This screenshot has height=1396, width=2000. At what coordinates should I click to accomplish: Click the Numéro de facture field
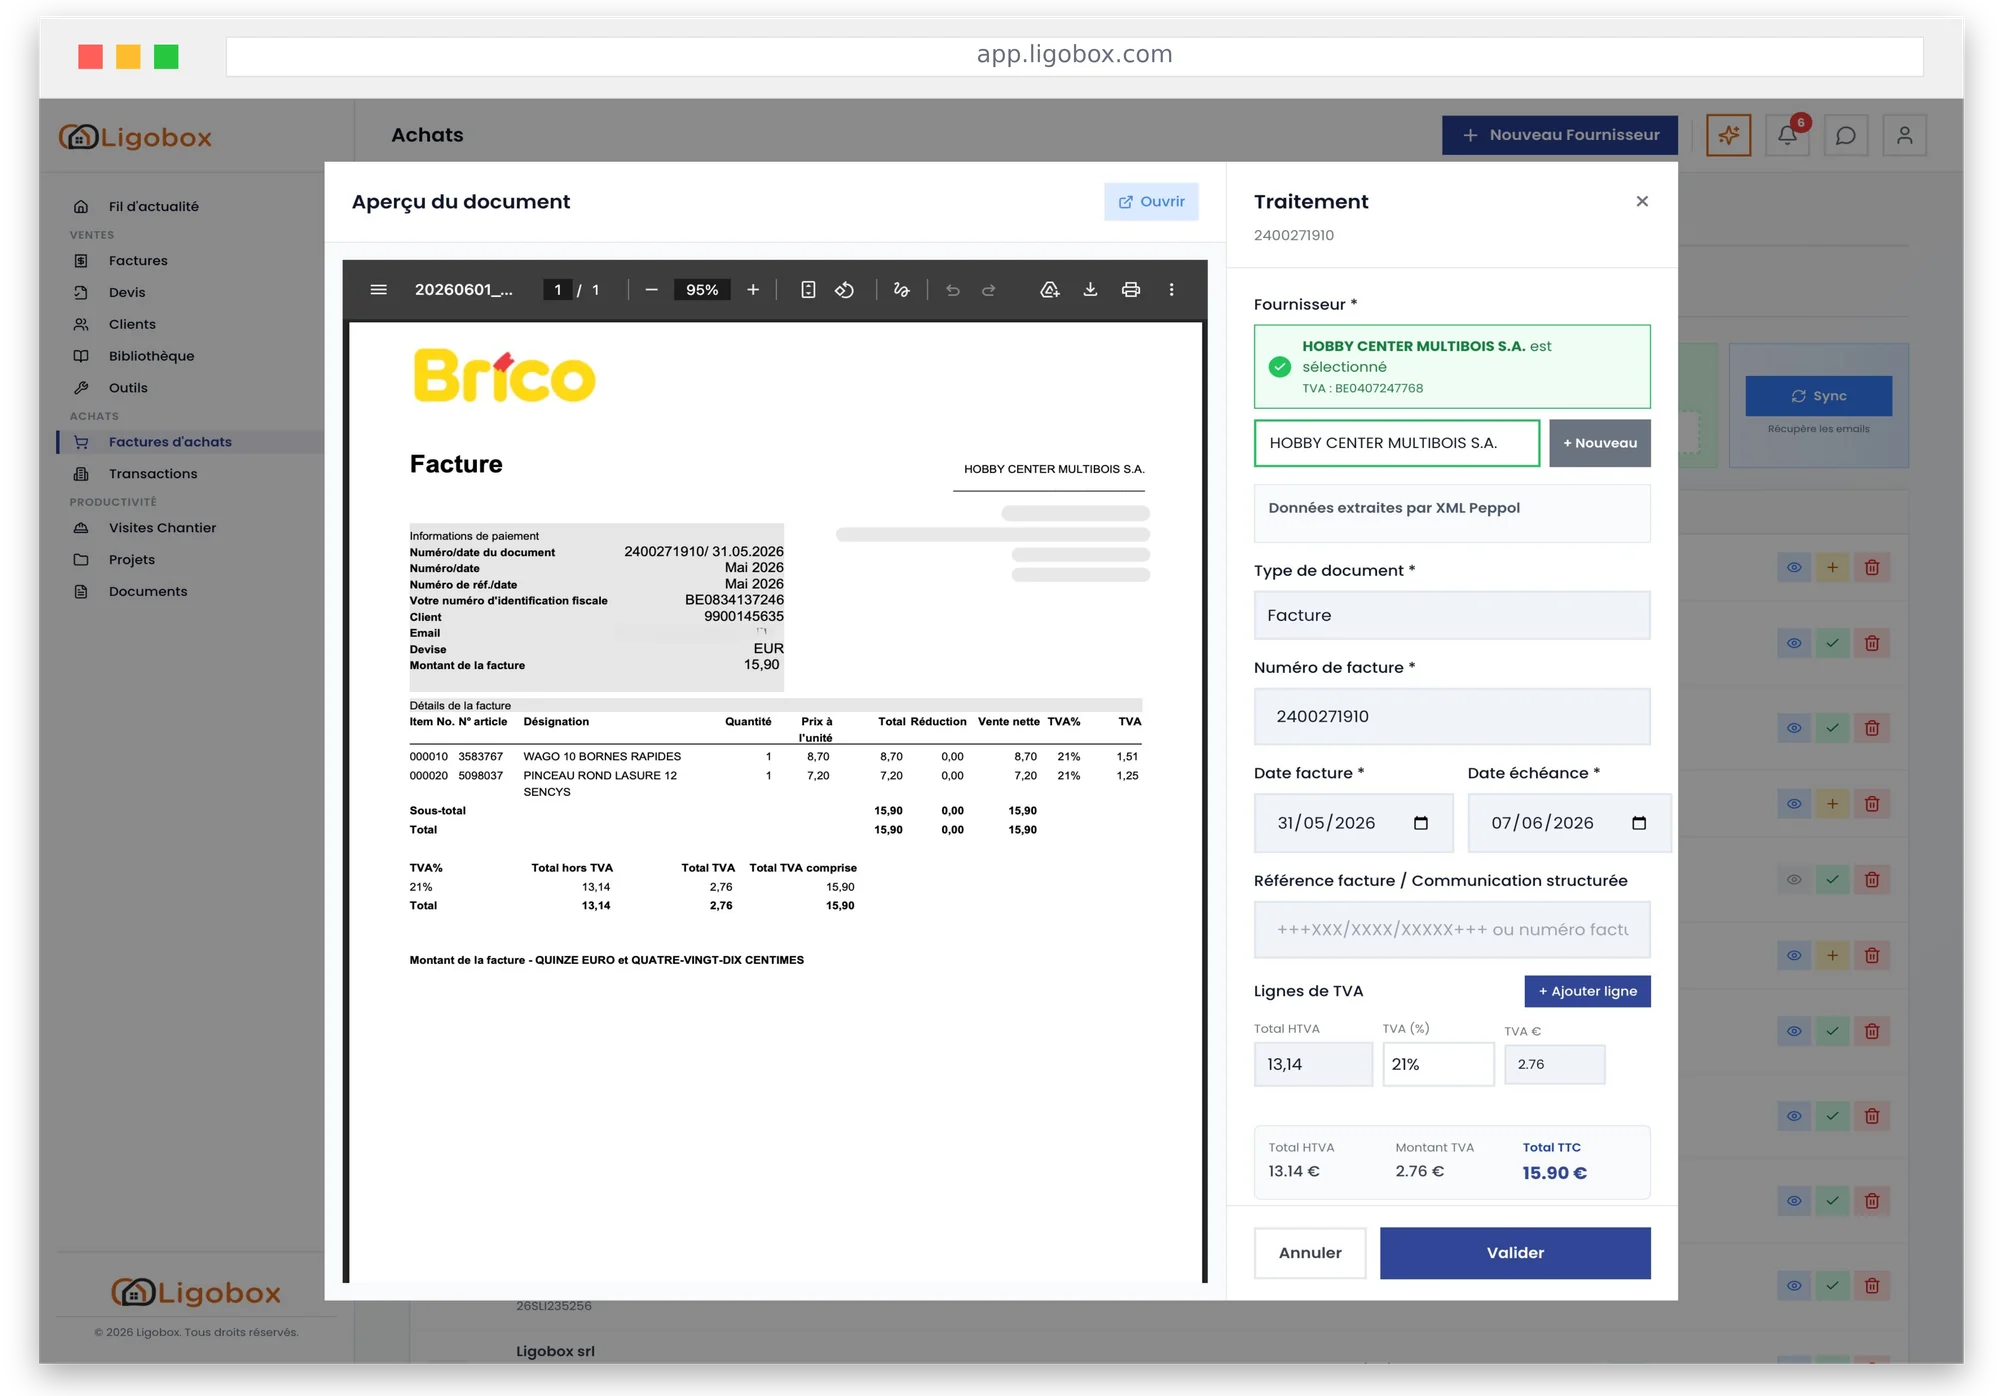click(1452, 716)
